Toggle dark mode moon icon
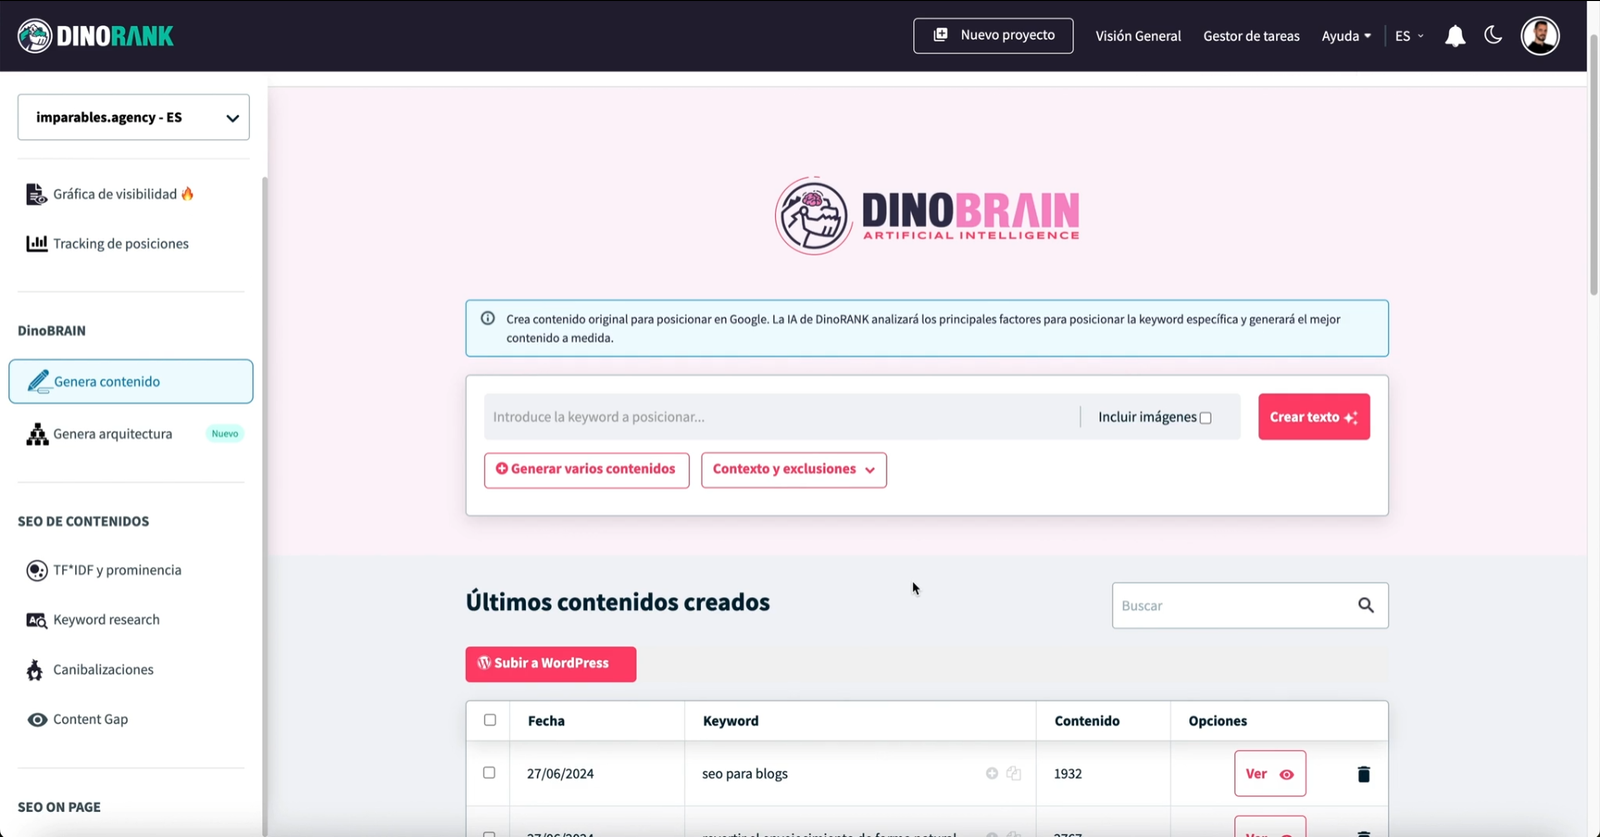 click(x=1493, y=35)
